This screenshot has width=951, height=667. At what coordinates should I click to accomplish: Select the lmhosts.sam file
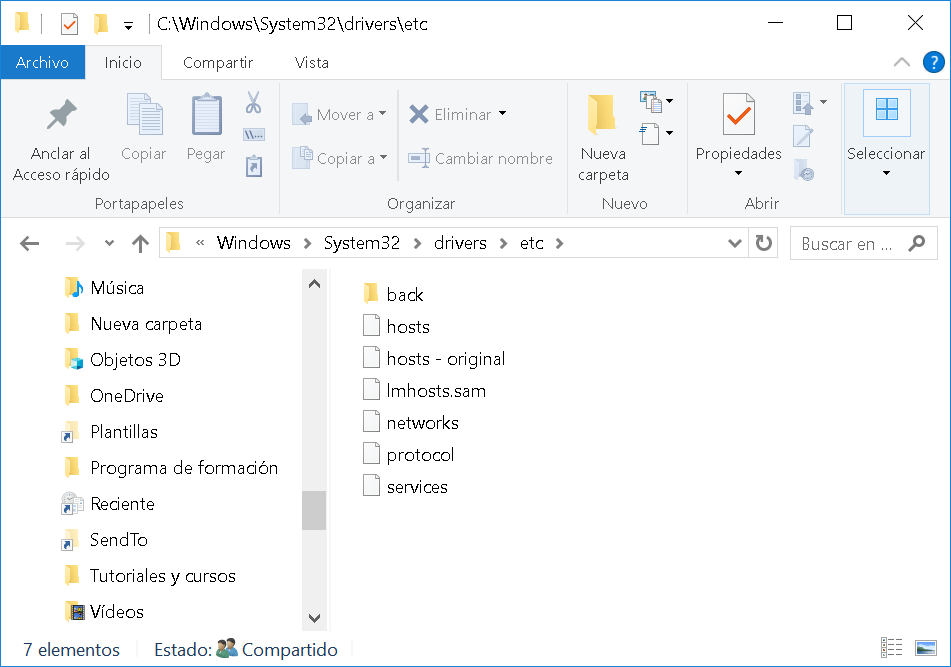coord(425,390)
